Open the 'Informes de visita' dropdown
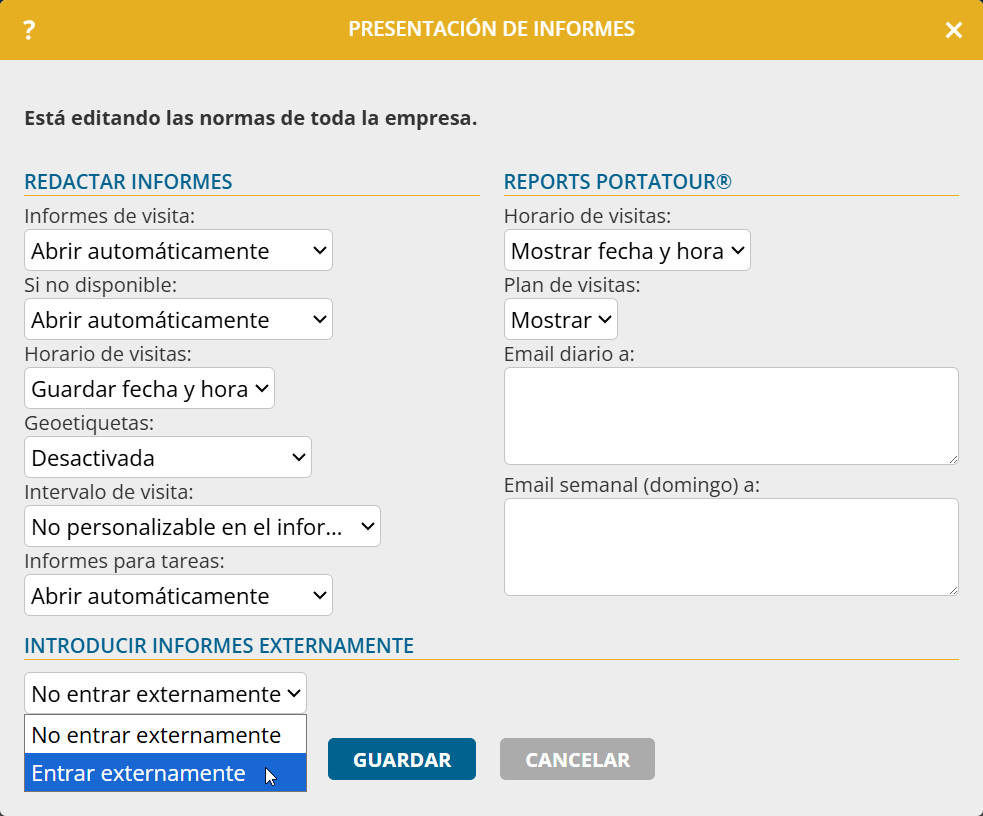The height and width of the screenshot is (816, 983). (x=178, y=250)
